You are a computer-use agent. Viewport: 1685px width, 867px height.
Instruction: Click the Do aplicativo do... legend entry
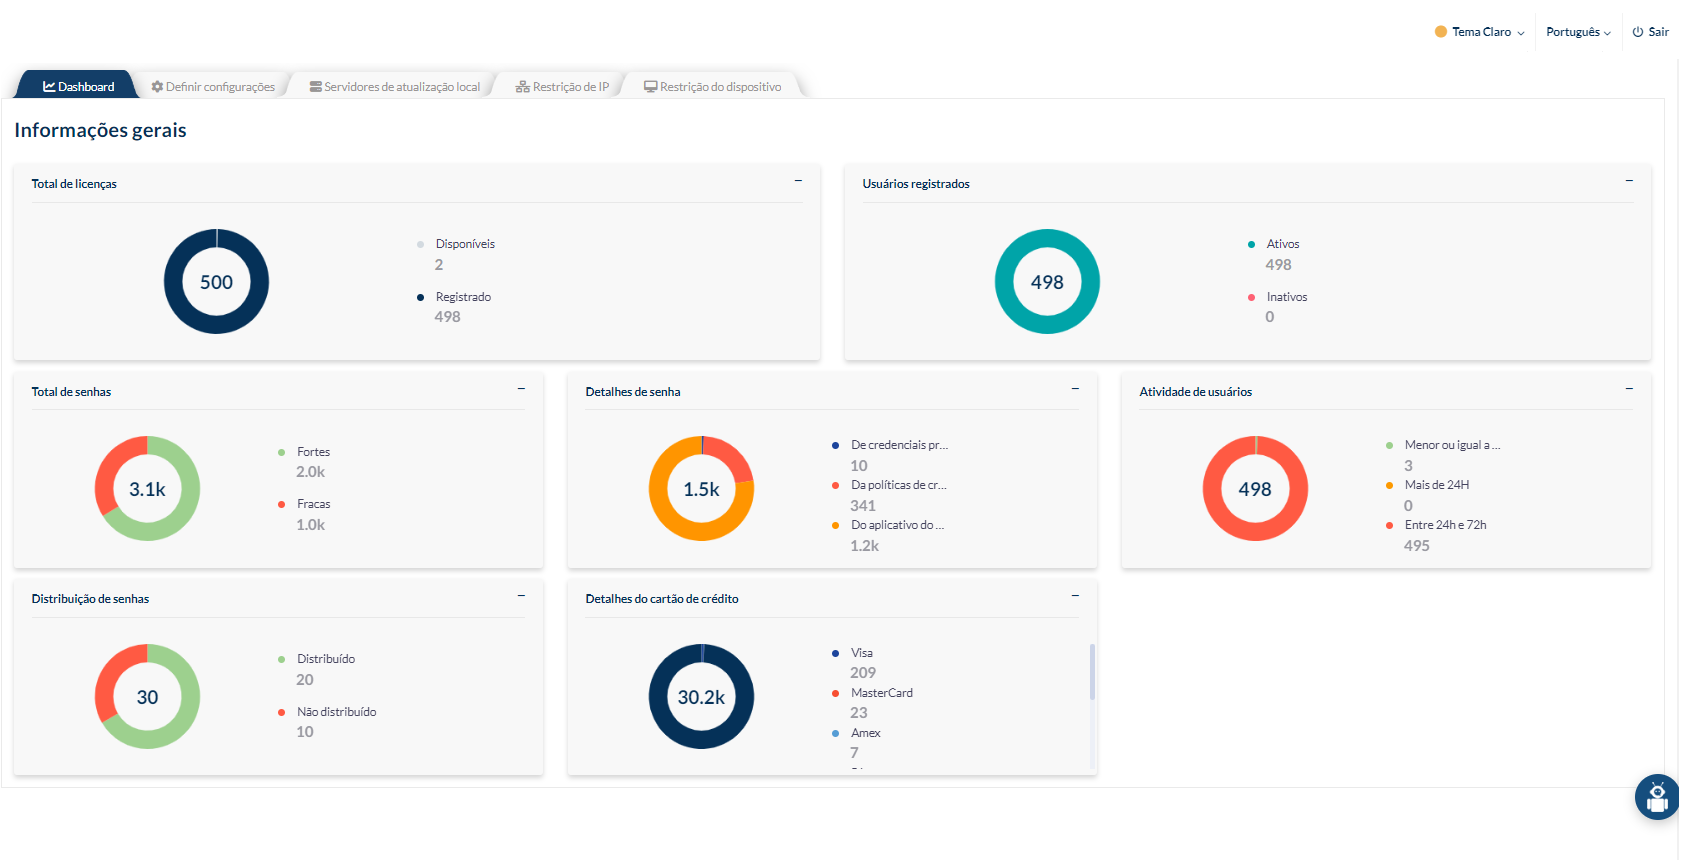[888, 525]
